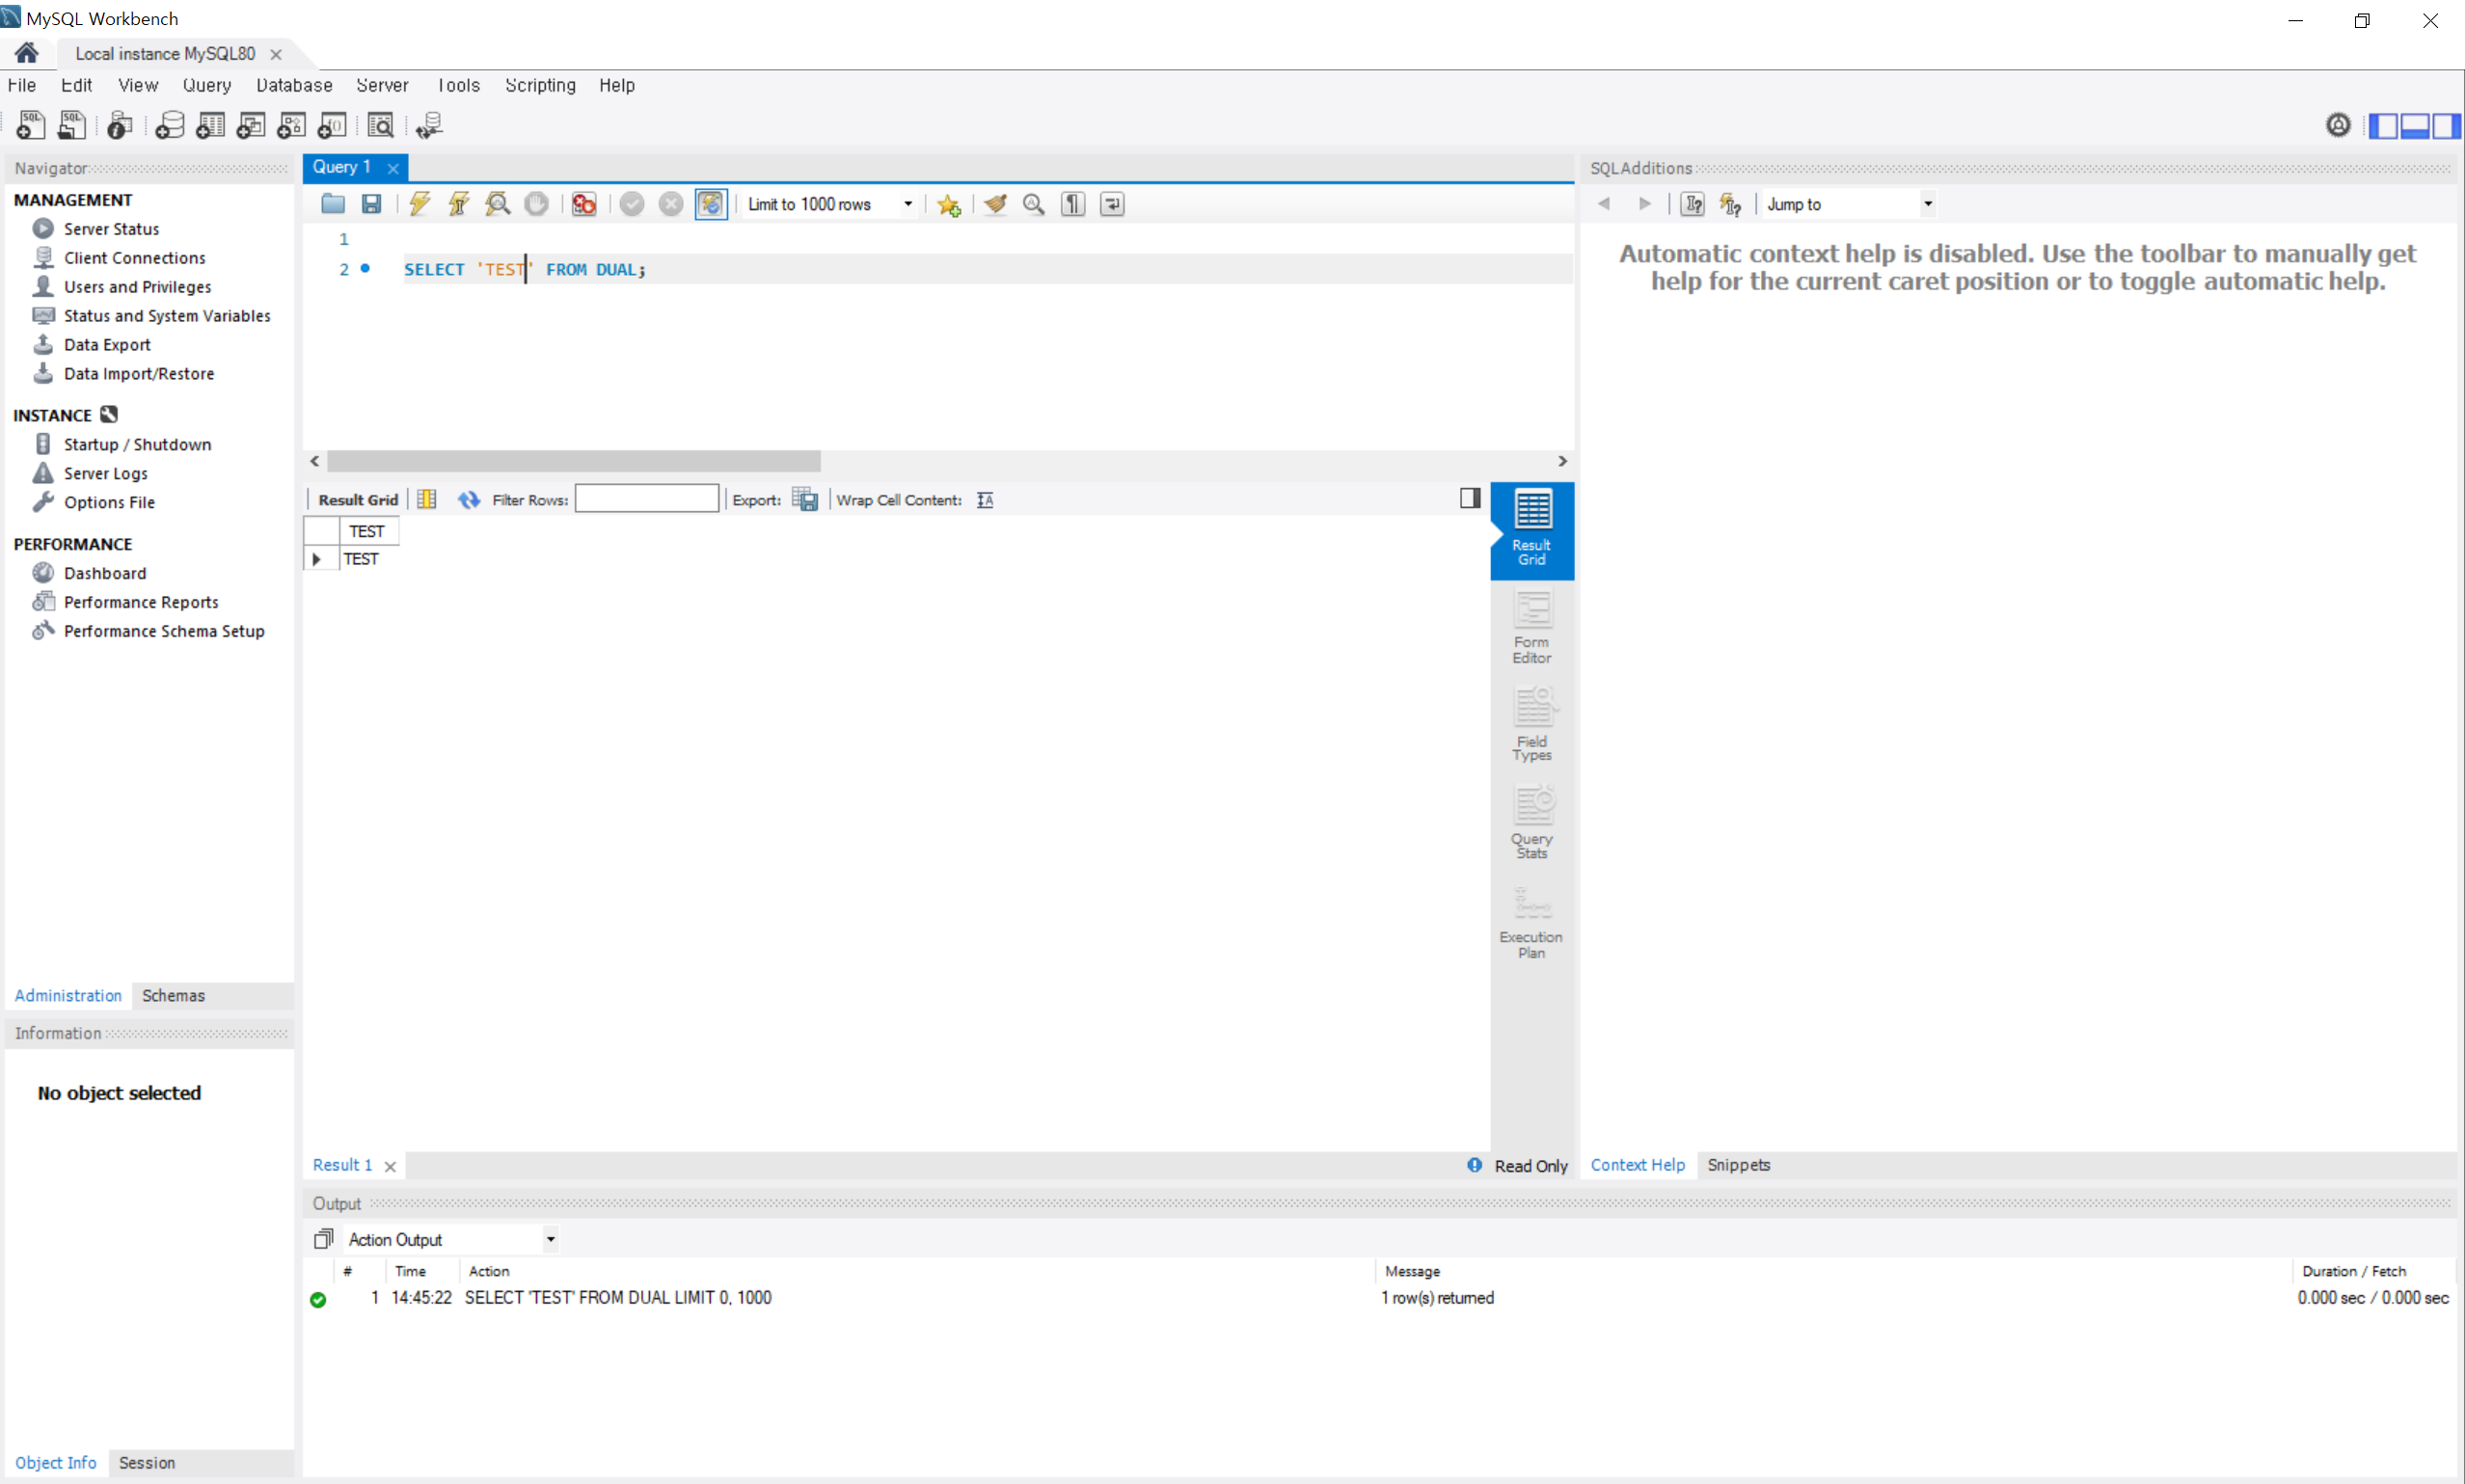Image resolution: width=2465 pixels, height=1484 pixels.
Task: Save query to snippets star icon
Action: click(x=949, y=204)
